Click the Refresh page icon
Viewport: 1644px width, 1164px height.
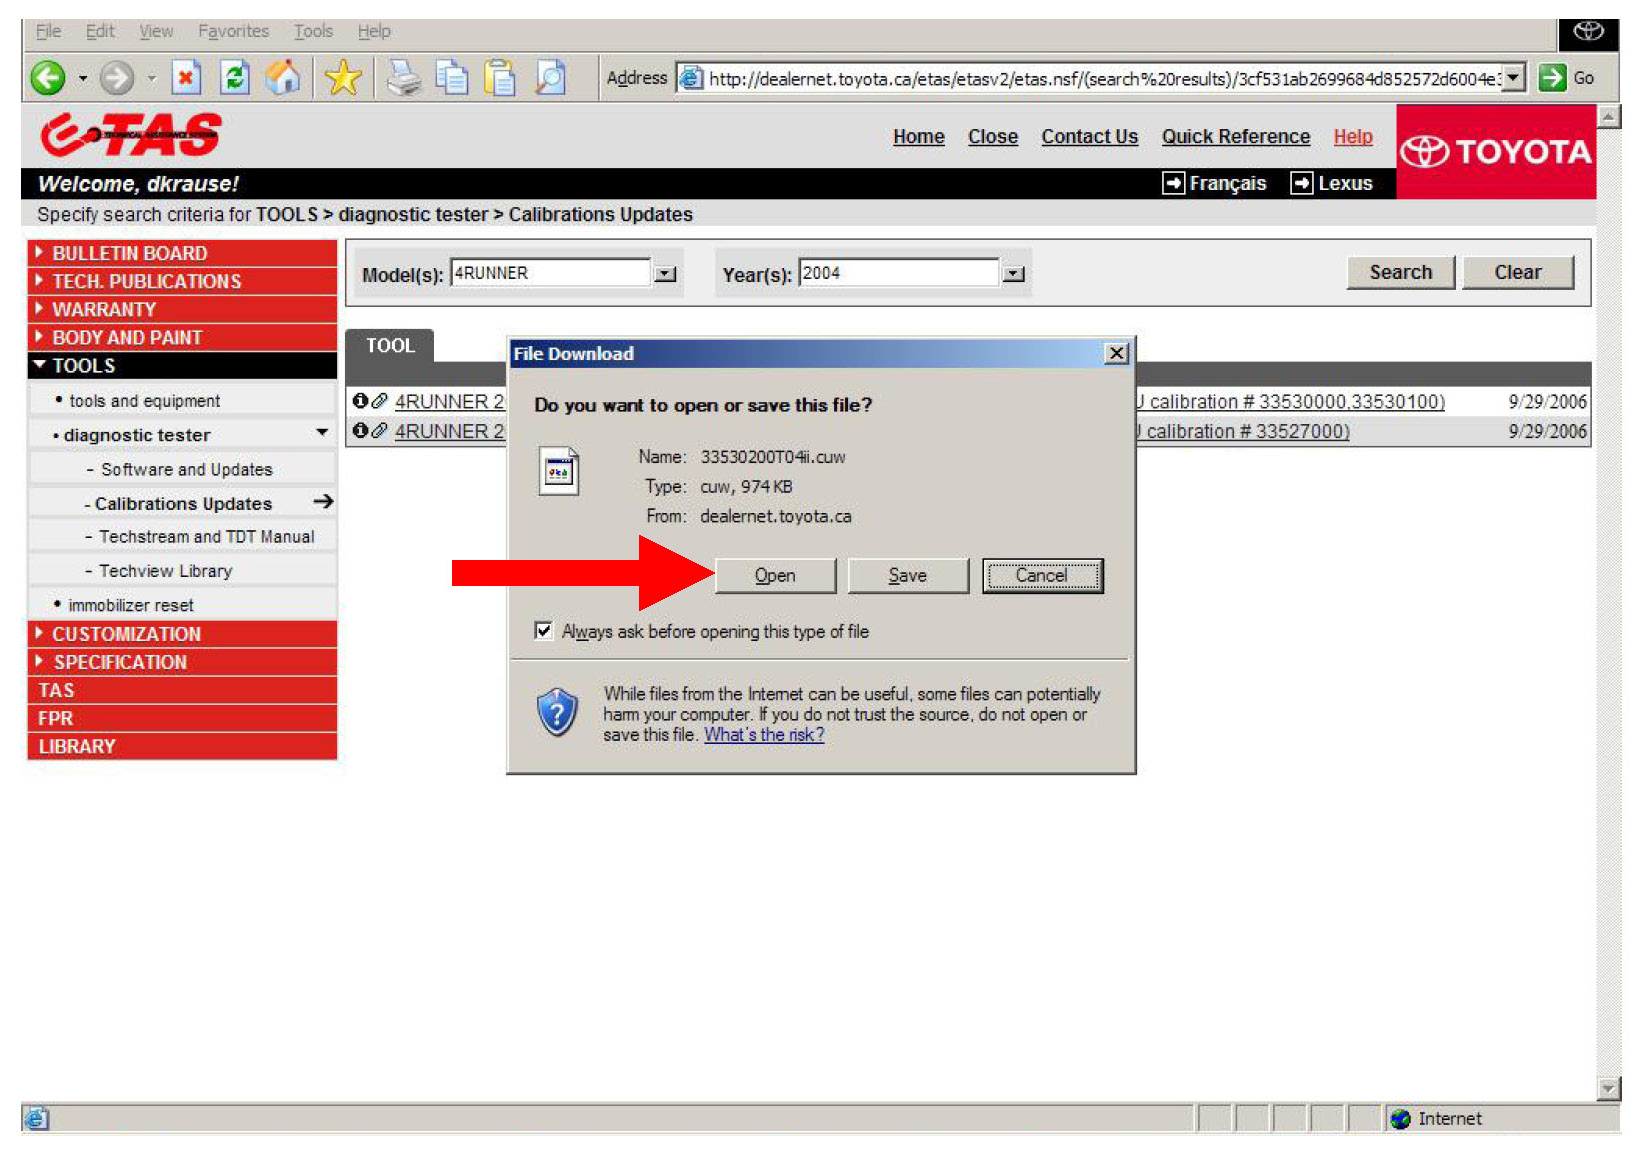tap(235, 78)
